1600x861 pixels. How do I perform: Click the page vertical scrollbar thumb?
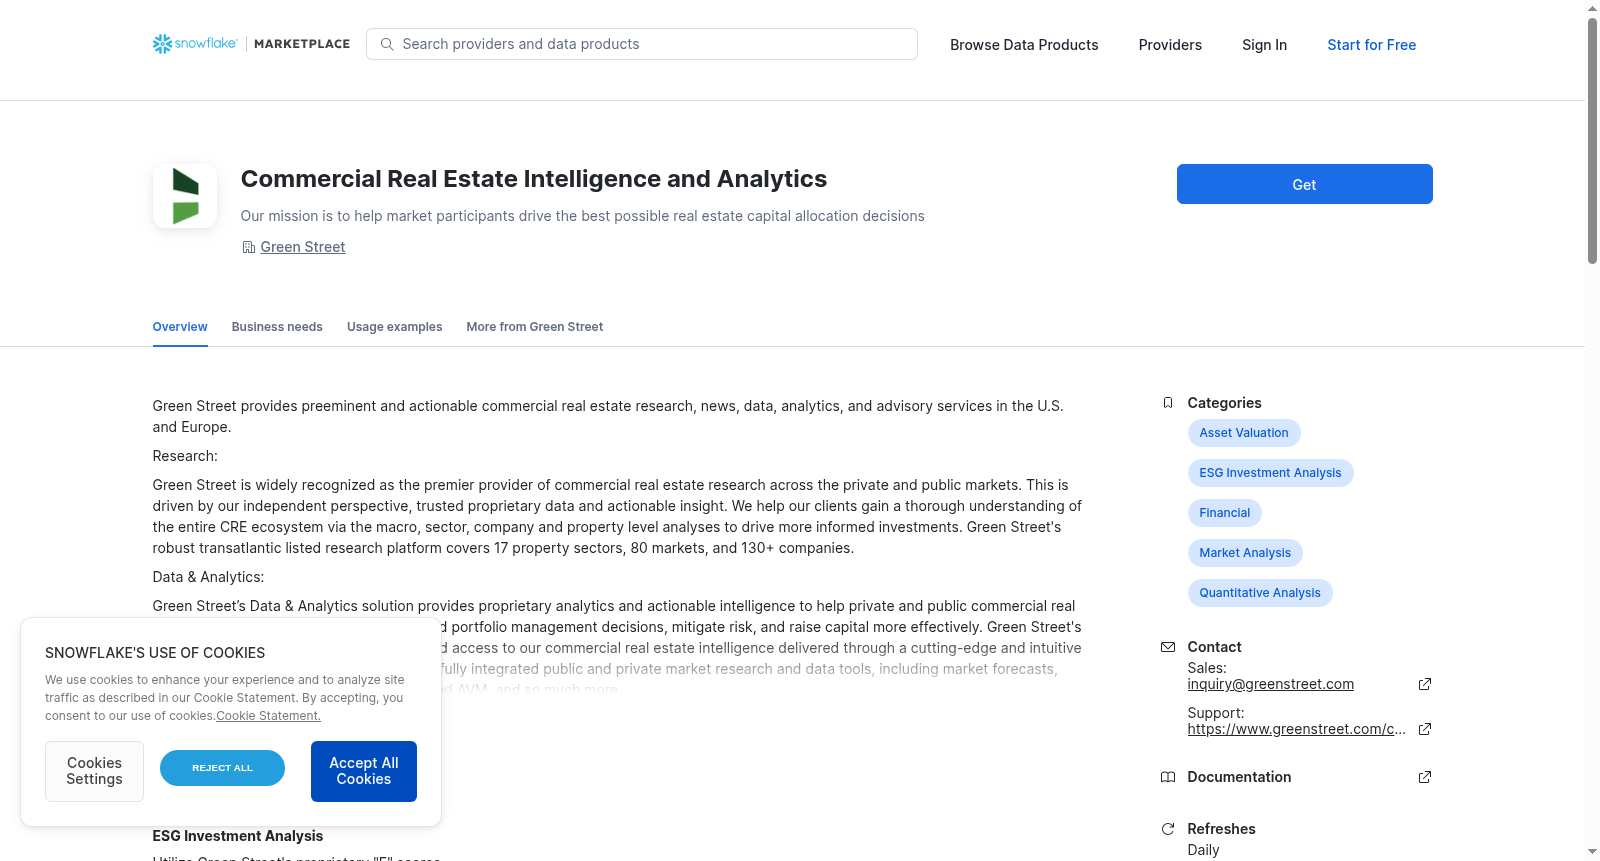click(1592, 140)
